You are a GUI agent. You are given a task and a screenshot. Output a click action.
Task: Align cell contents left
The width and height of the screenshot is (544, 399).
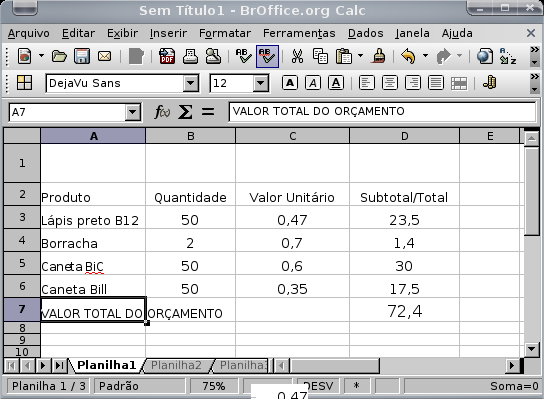[x=367, y=83]
